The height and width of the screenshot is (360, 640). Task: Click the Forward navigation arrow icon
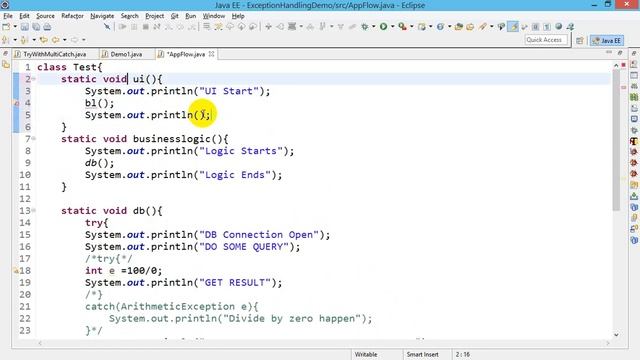pyautogui.click(x=74, y=40)
